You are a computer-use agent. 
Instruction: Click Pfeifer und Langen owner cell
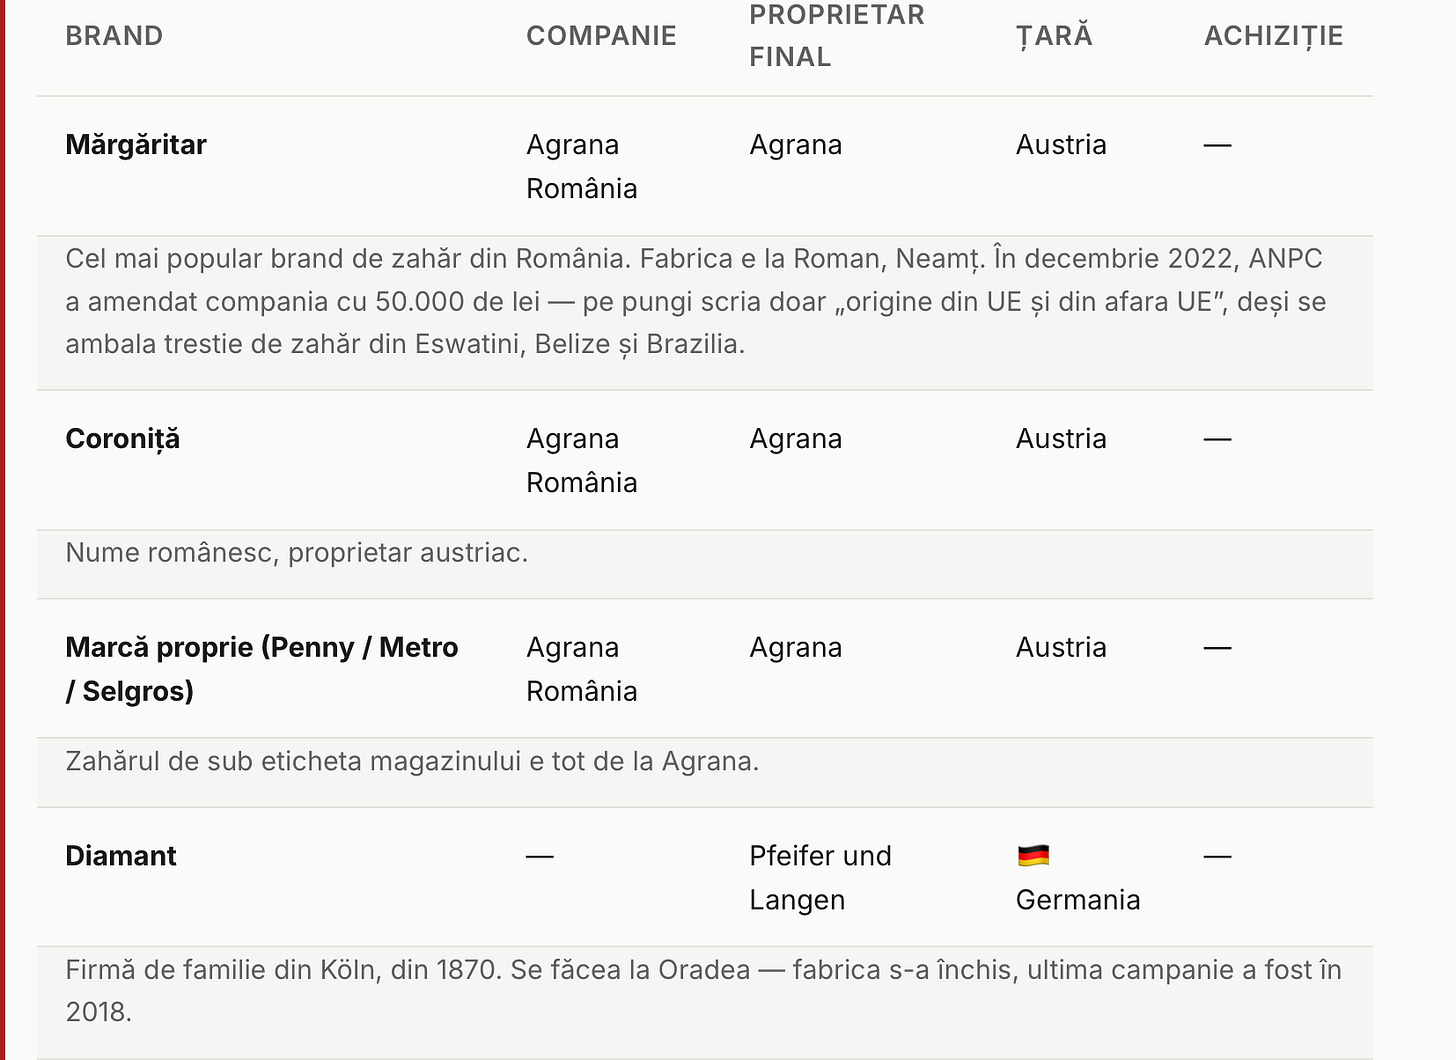pos(820,878)
